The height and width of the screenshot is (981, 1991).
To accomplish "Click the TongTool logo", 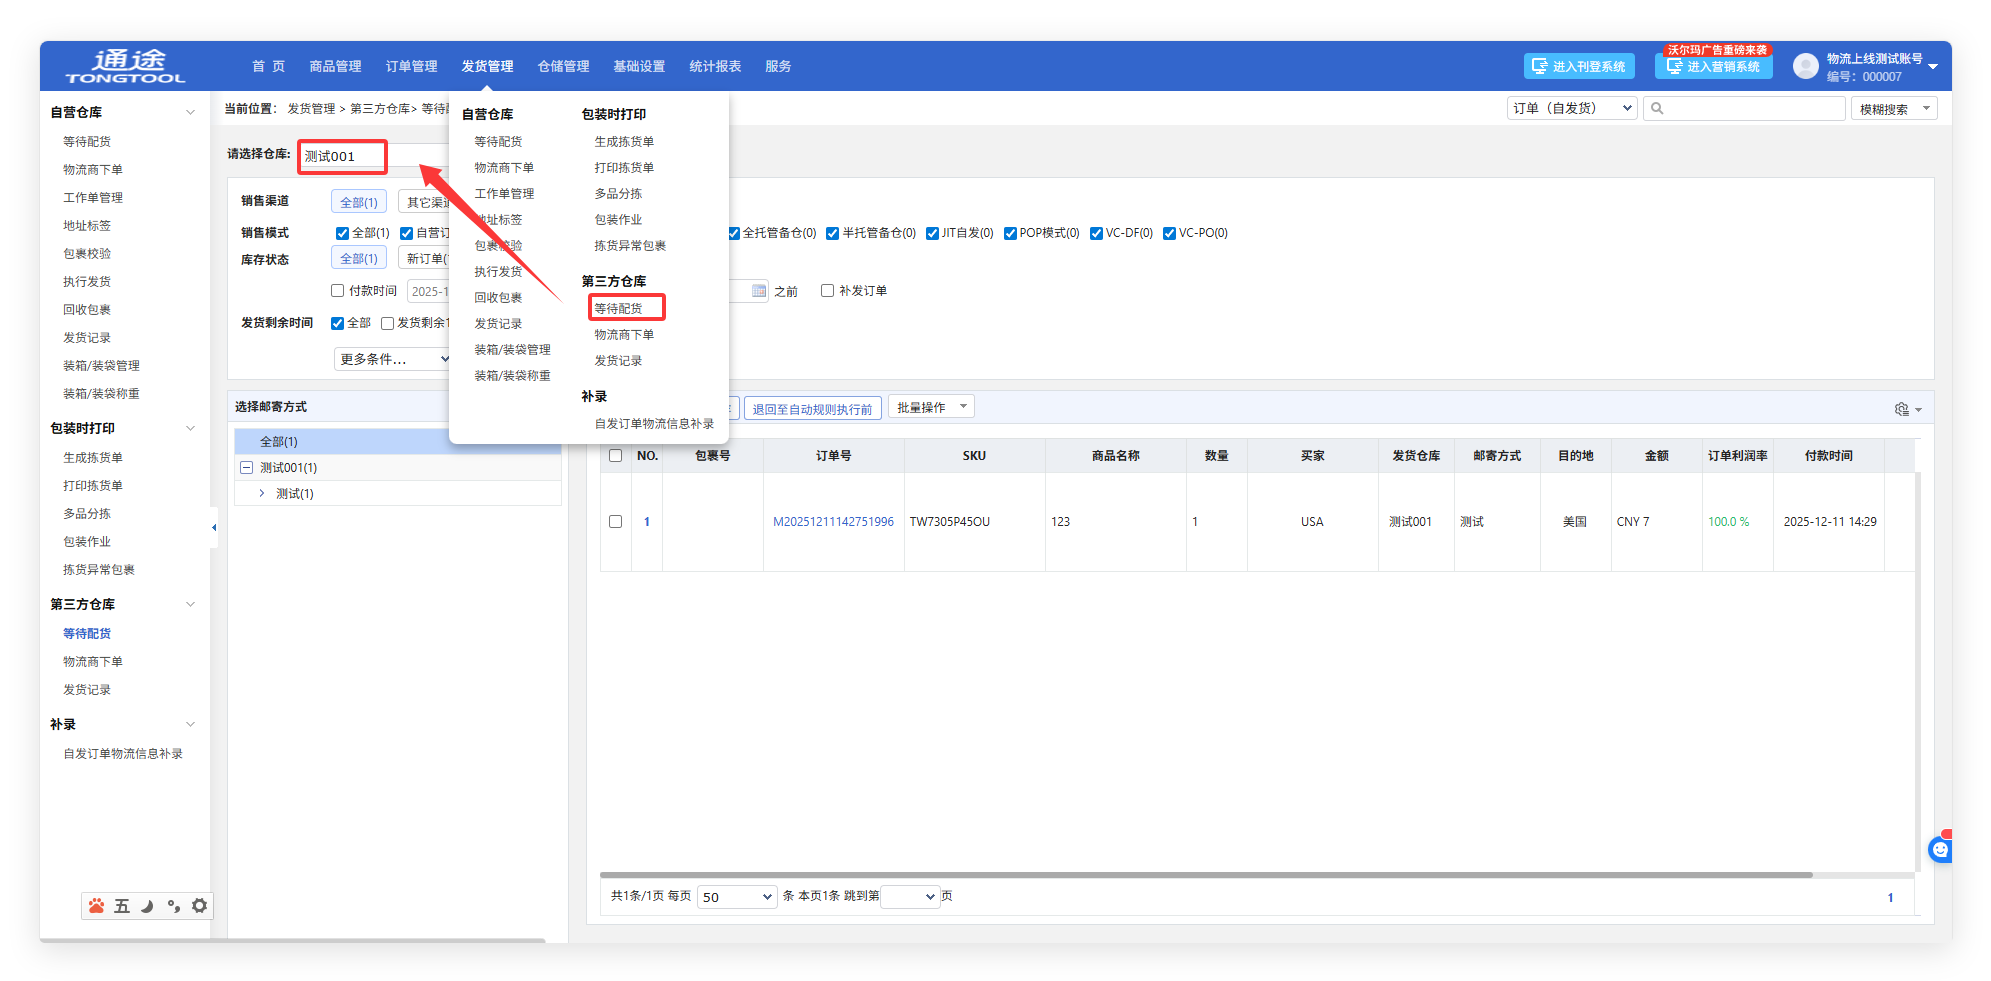I will click(125, 66).
